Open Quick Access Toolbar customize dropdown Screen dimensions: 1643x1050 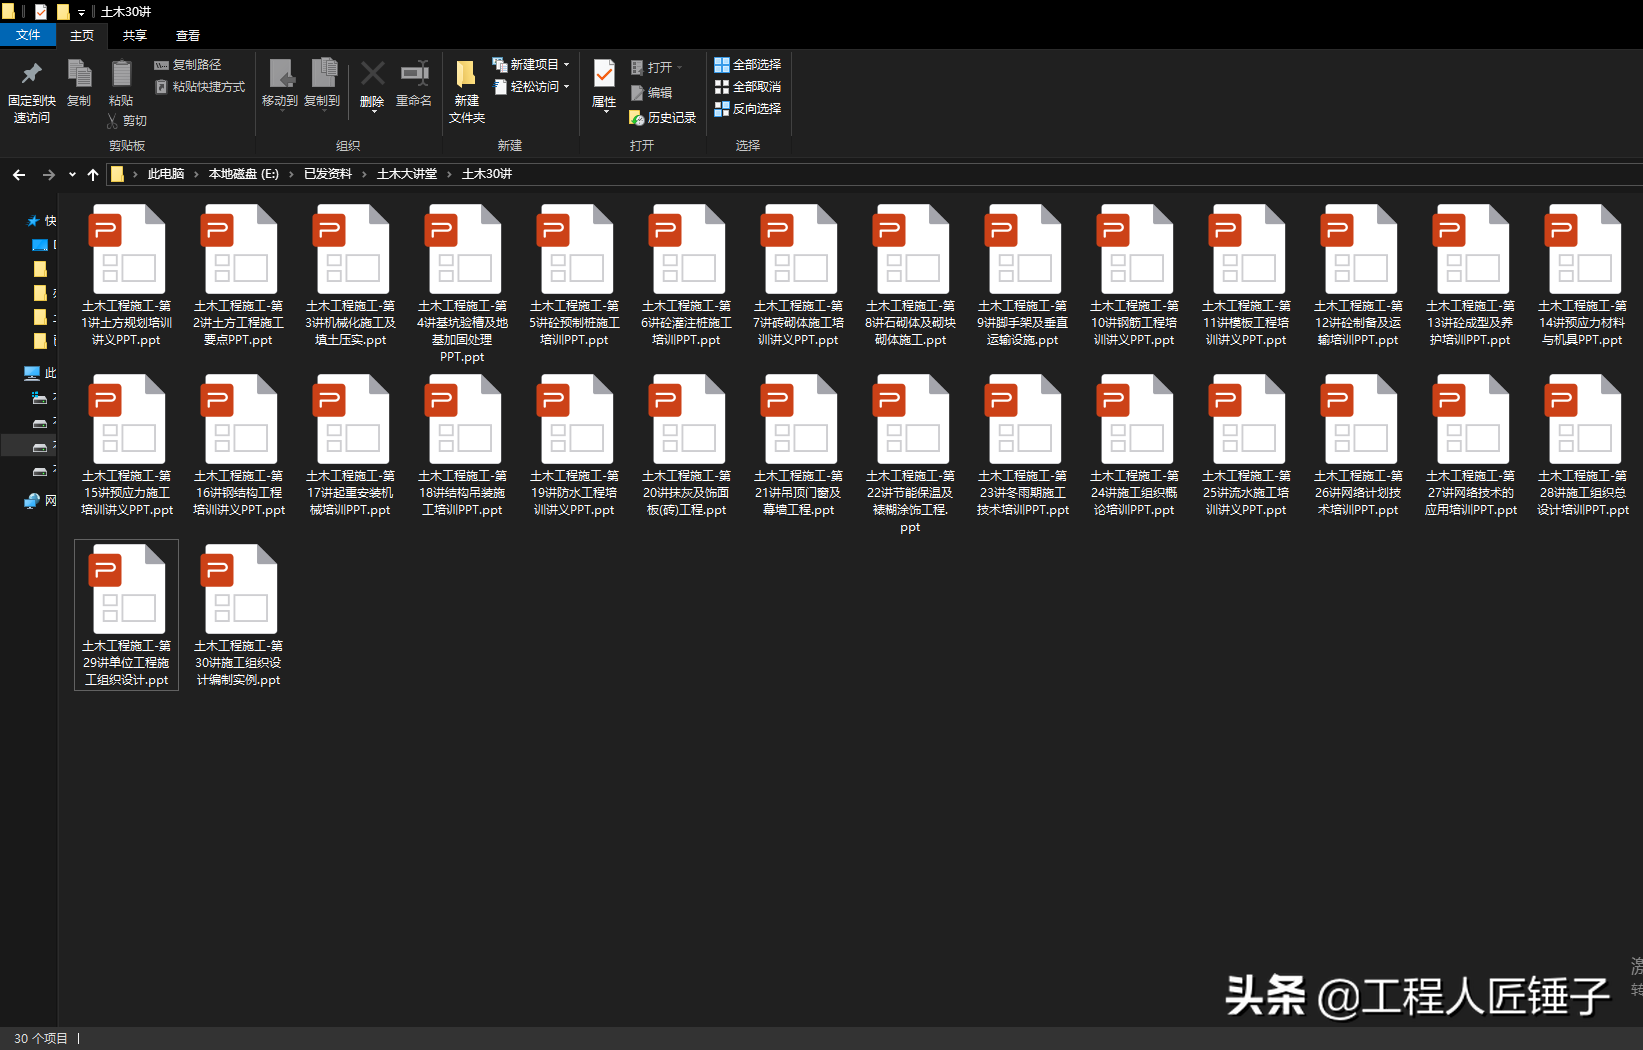point(81,12)
